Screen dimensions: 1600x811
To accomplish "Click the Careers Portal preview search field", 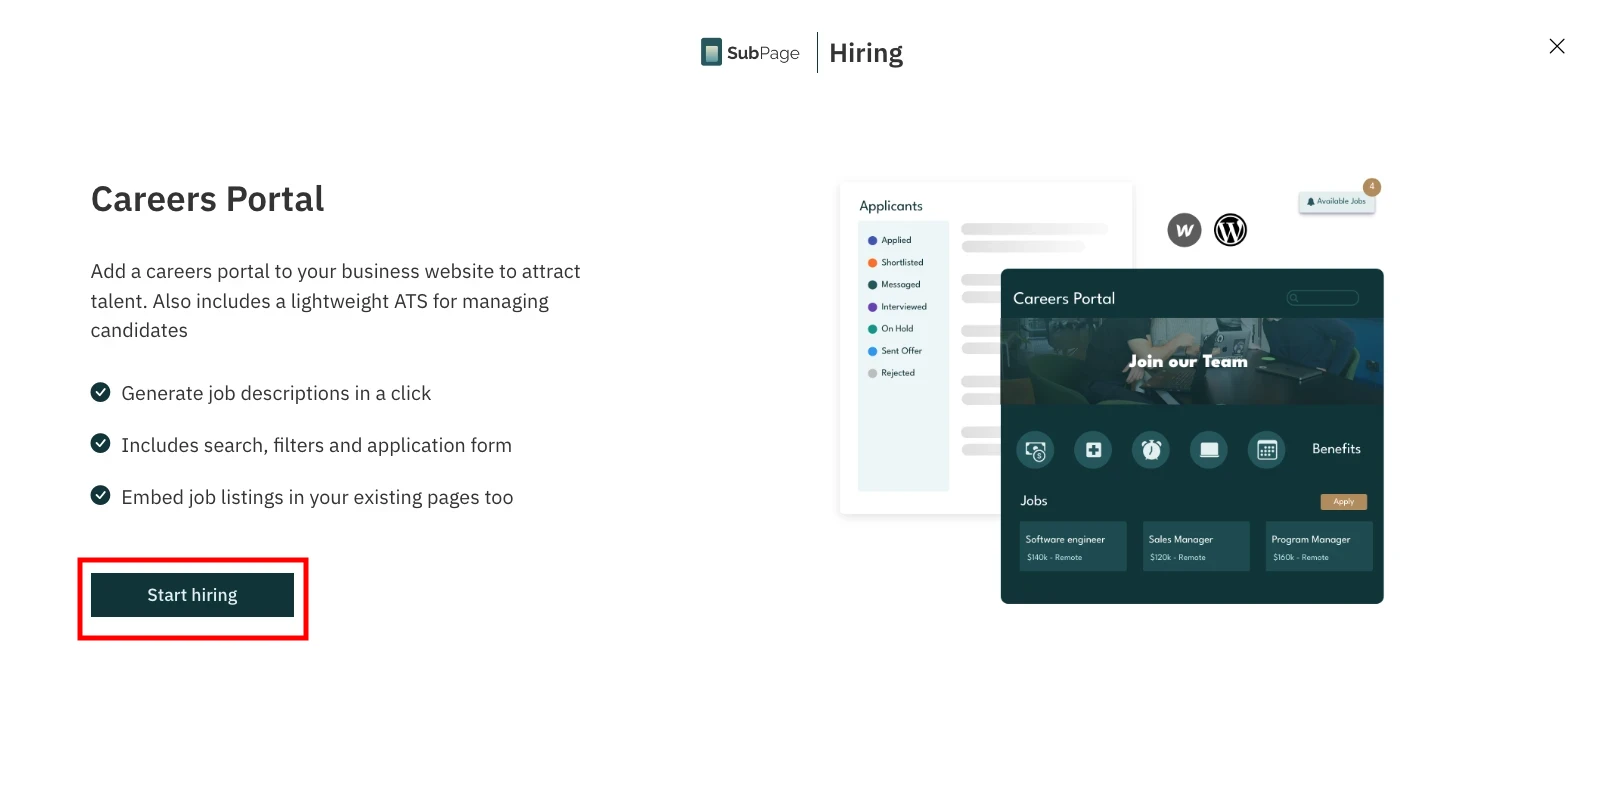I will [1322, 298].
